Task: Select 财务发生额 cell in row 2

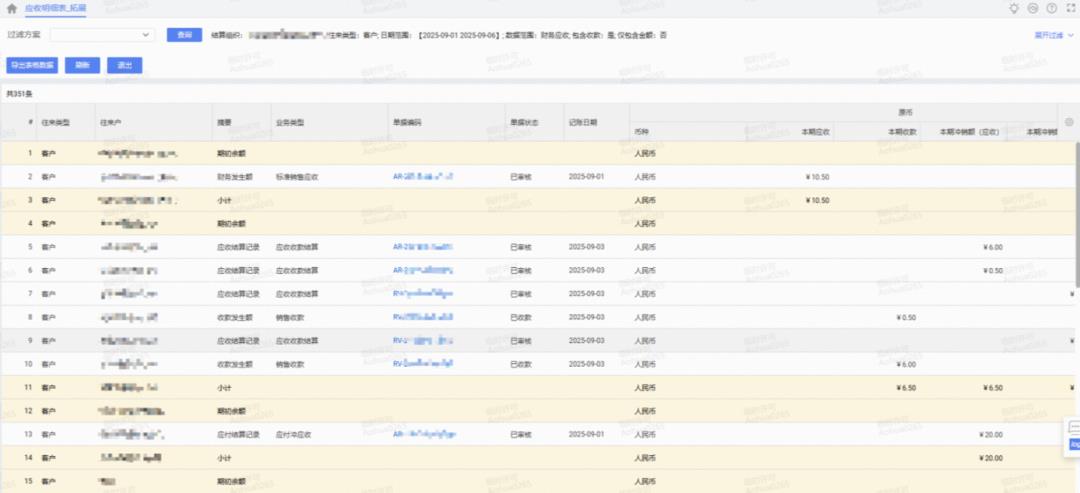Action: point(234,177)
